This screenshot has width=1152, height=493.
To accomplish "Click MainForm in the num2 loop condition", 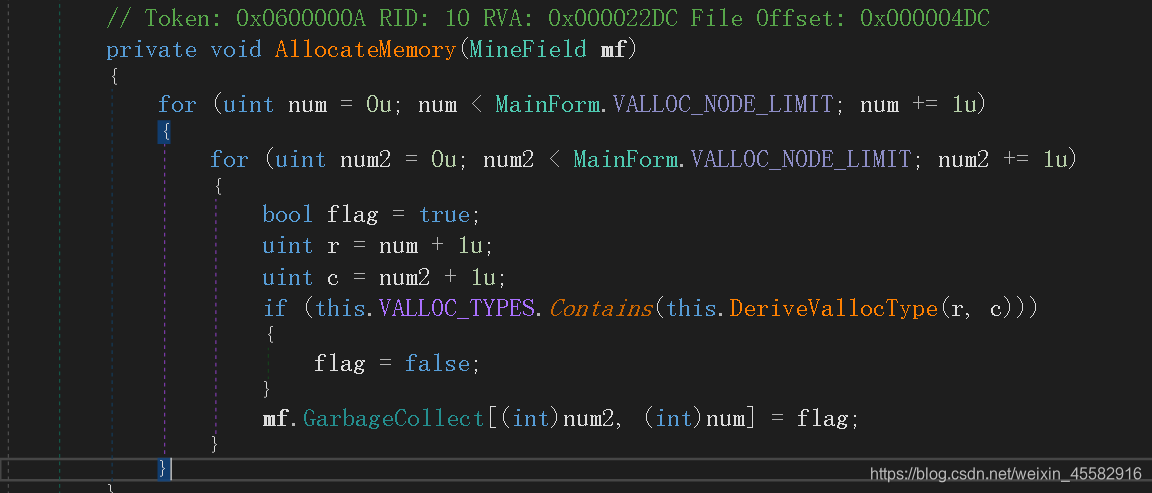I will click(625, 159).
